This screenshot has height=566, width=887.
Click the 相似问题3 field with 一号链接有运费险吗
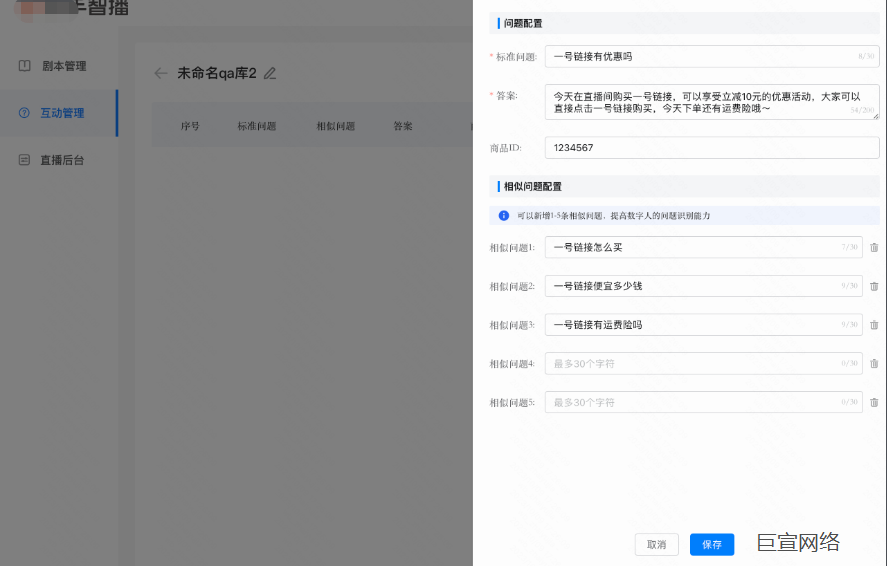click(703, 325)
